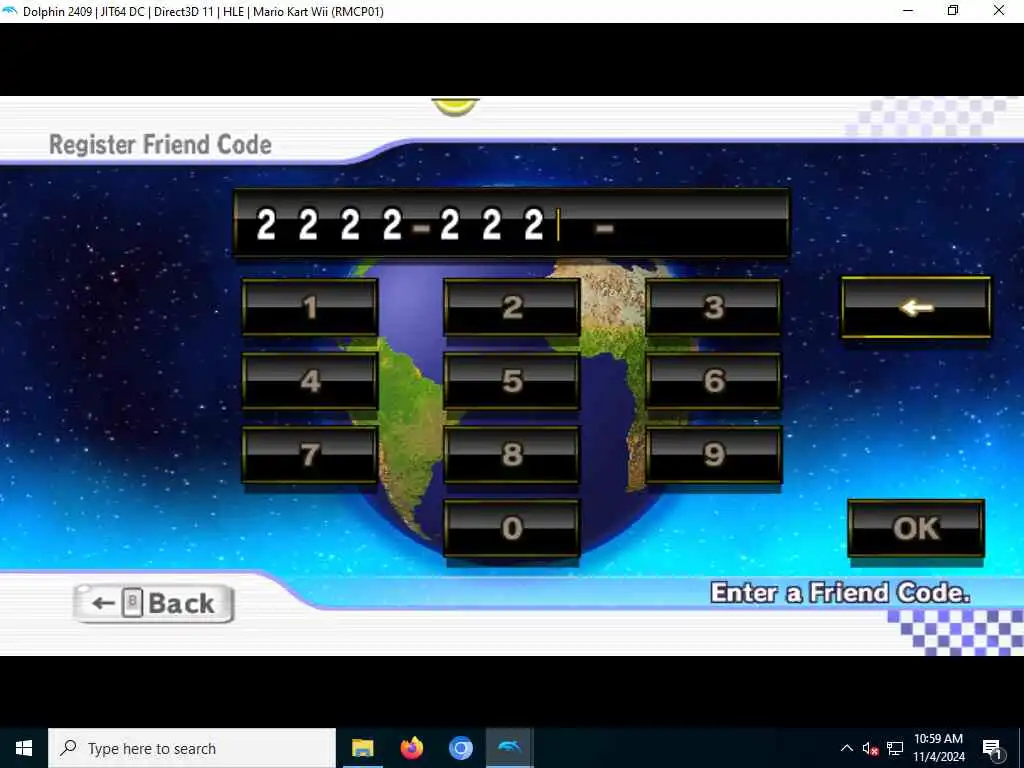Minimize the Dolphin window
This screenshot has width=1024, height=768.
908,11
